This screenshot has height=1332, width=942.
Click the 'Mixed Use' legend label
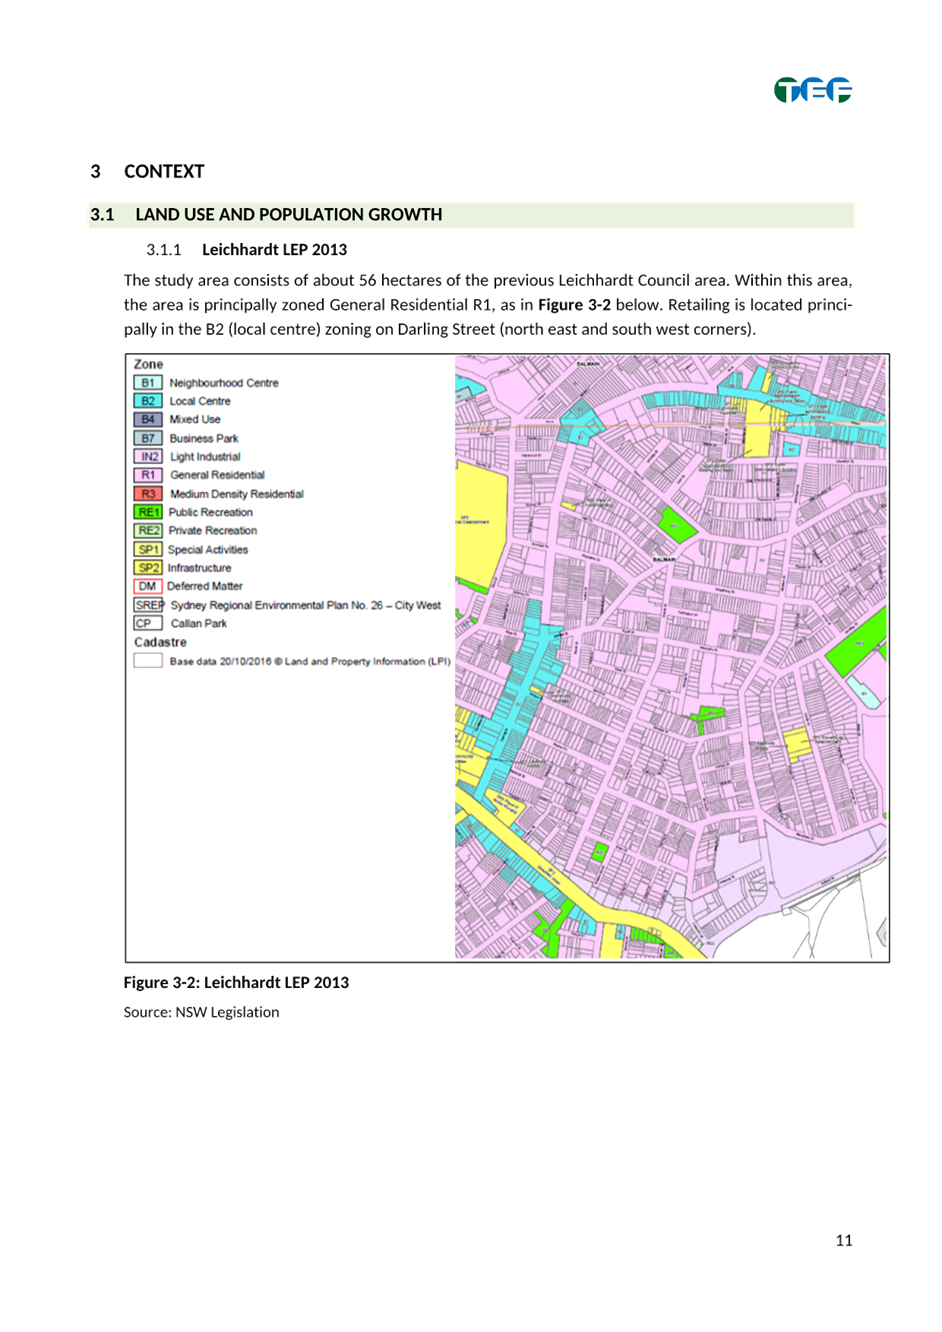[x=195, y=419]
